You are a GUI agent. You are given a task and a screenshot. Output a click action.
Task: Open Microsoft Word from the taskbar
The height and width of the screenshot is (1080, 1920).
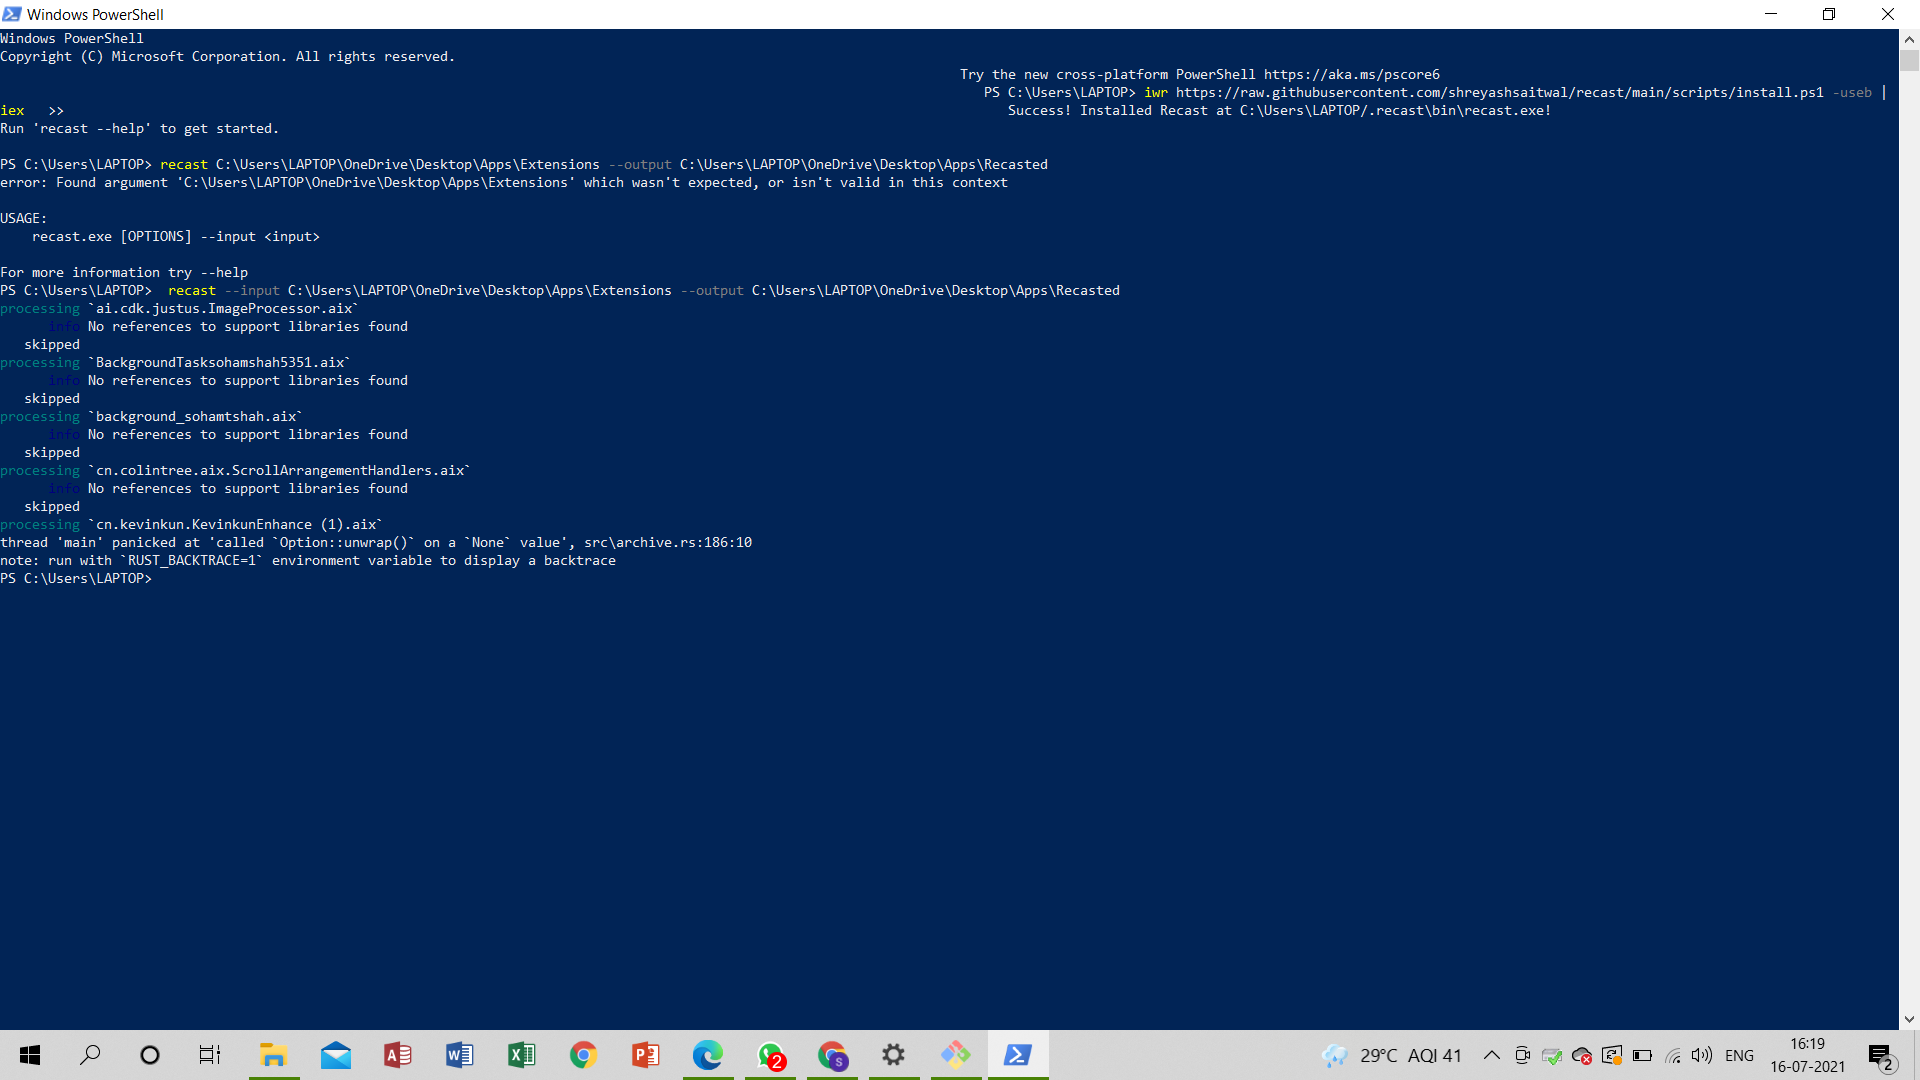460,1055
